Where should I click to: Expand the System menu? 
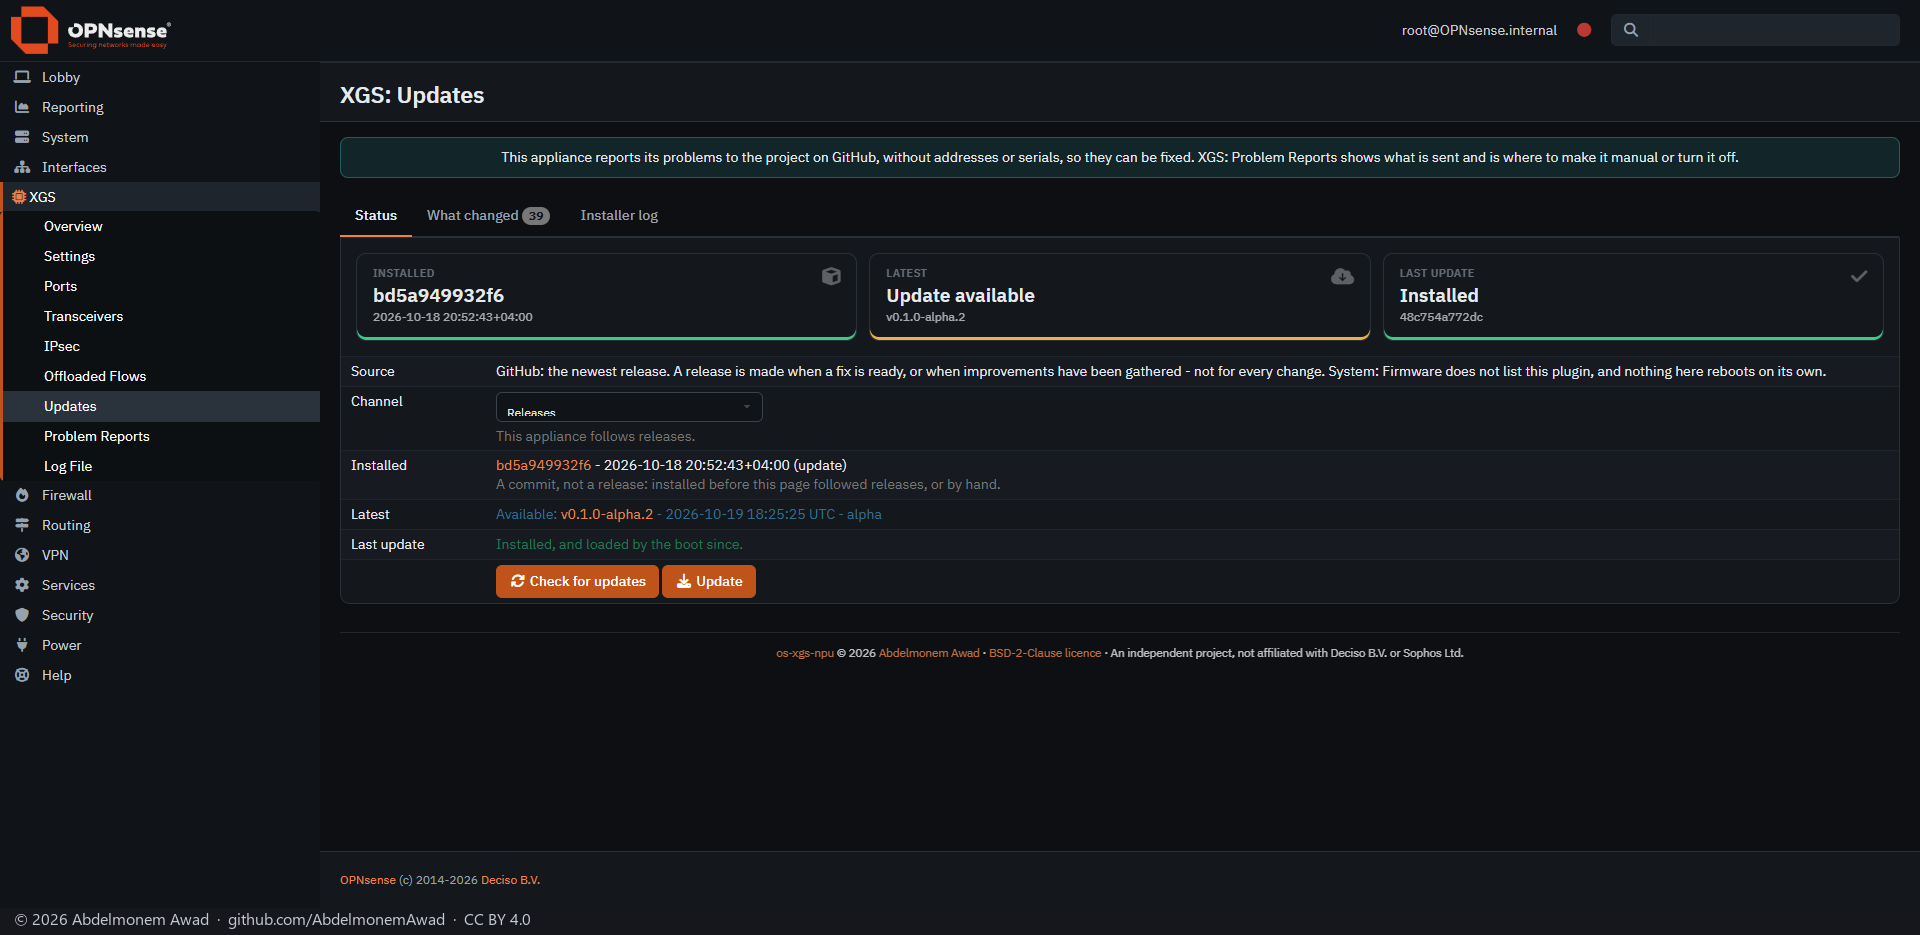point(160,137)
